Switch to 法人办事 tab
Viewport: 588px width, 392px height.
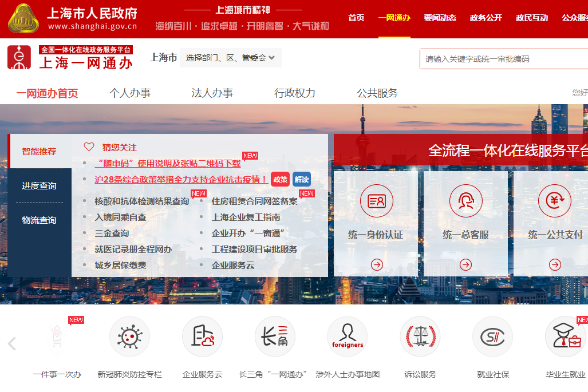point(212,93)
